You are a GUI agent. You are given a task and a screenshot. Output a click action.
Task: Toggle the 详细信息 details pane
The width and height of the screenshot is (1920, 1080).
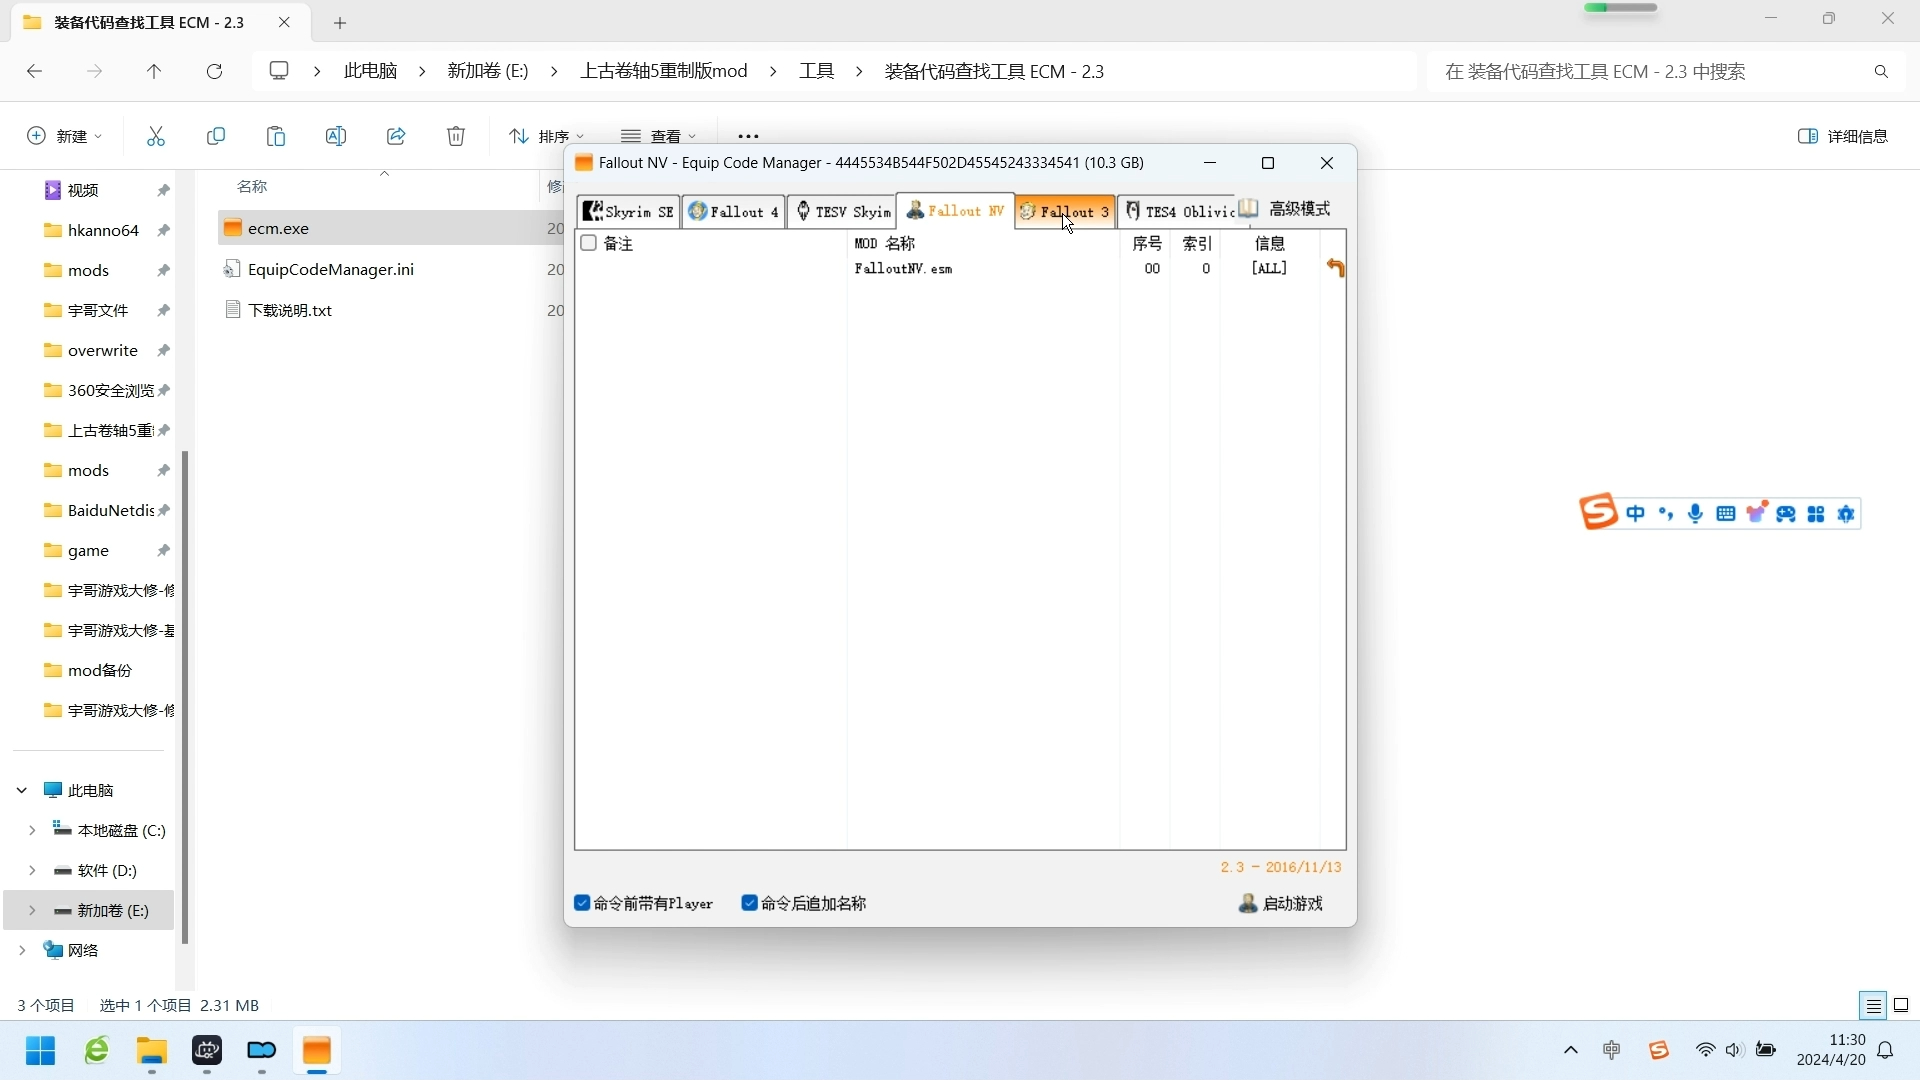pos(1842,136)
